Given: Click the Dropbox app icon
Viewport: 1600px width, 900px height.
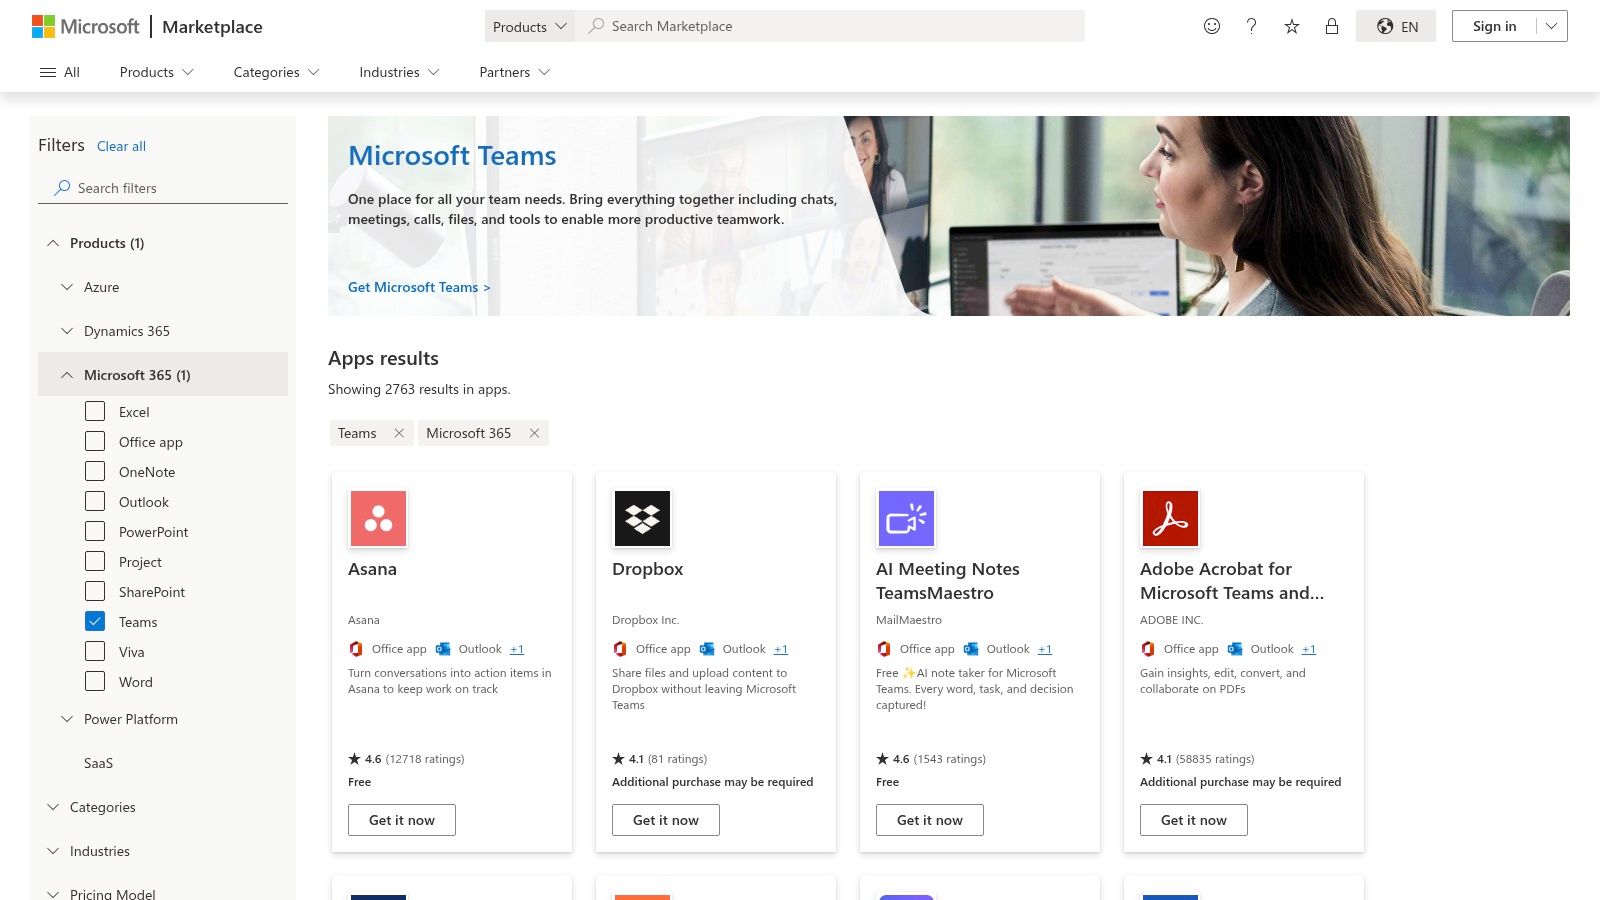Looking at the screenshot, I should point(642,518).
